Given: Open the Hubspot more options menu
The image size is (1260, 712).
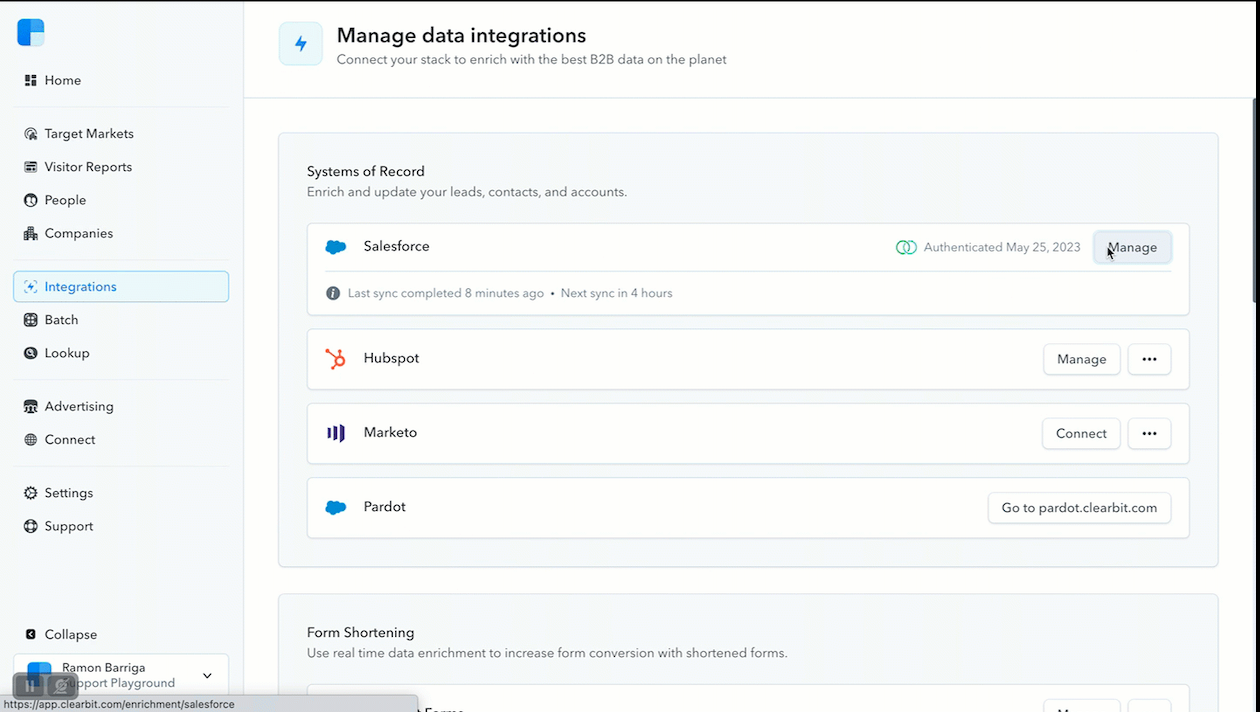Looking at the screenshot, I should [x=1149, y=359].
